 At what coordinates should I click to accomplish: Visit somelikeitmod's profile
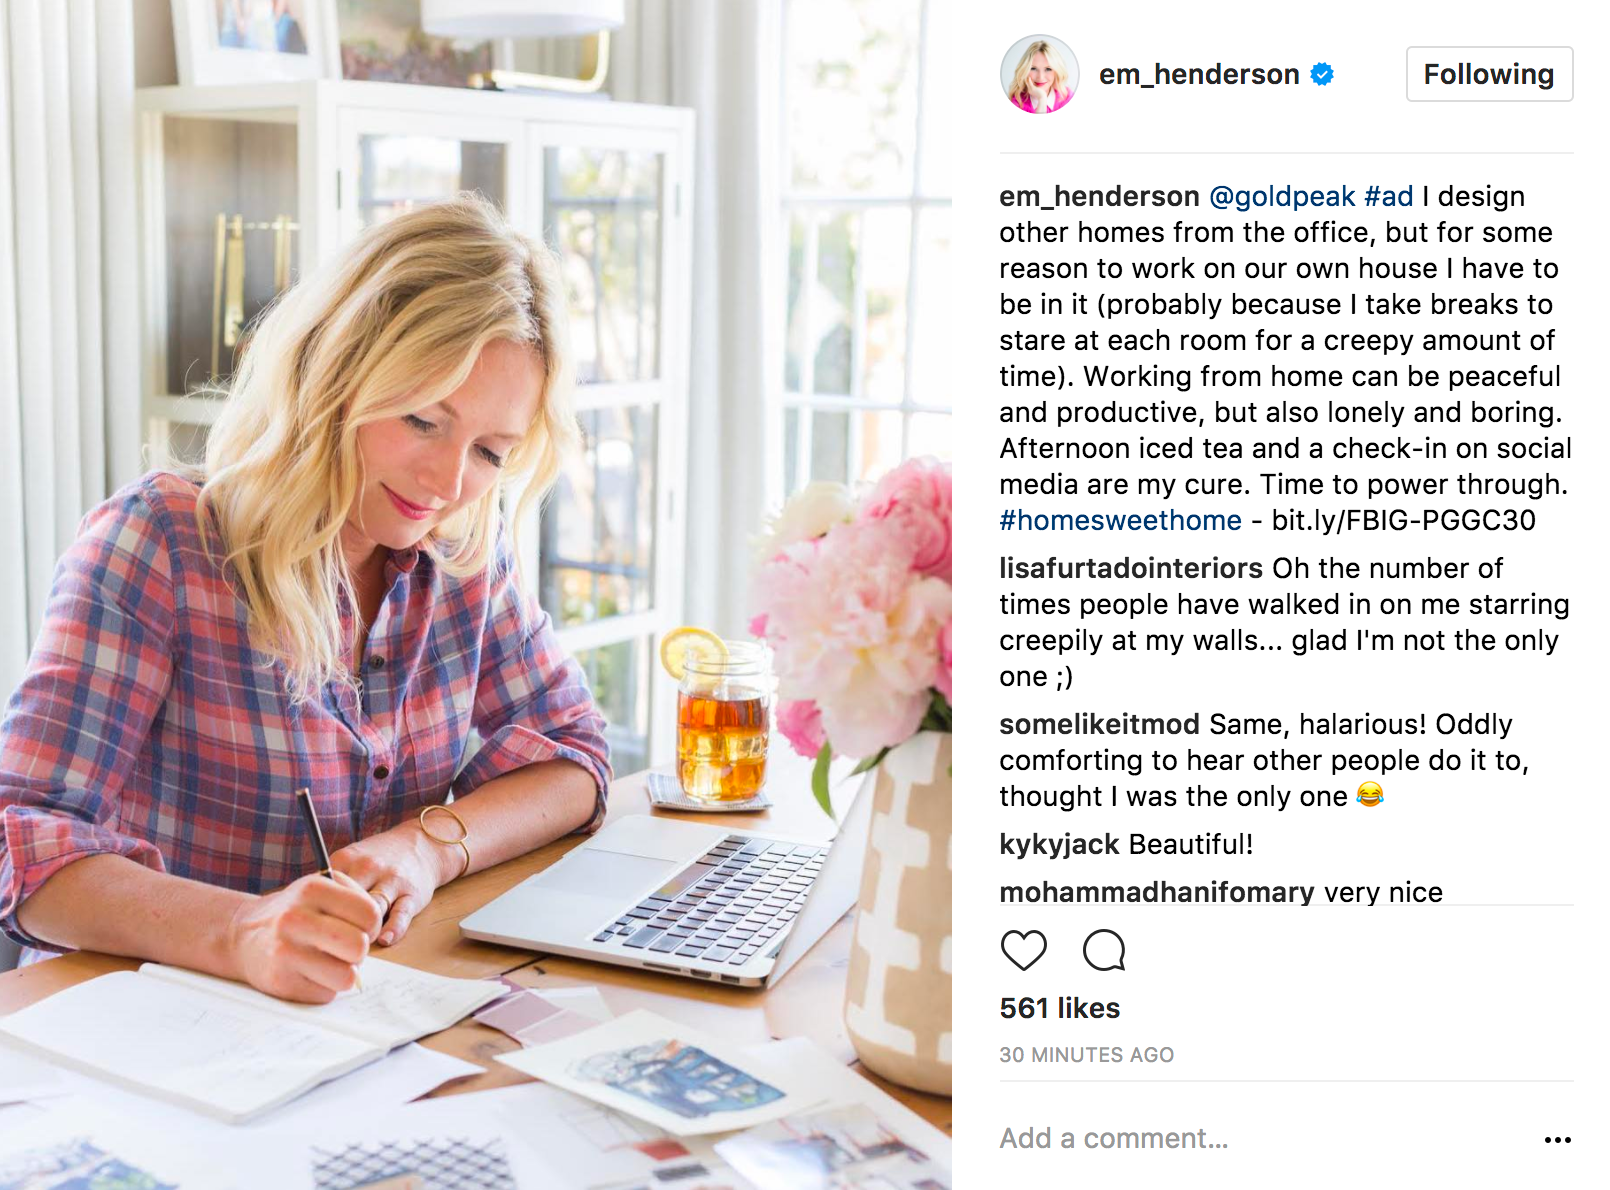1099,724
